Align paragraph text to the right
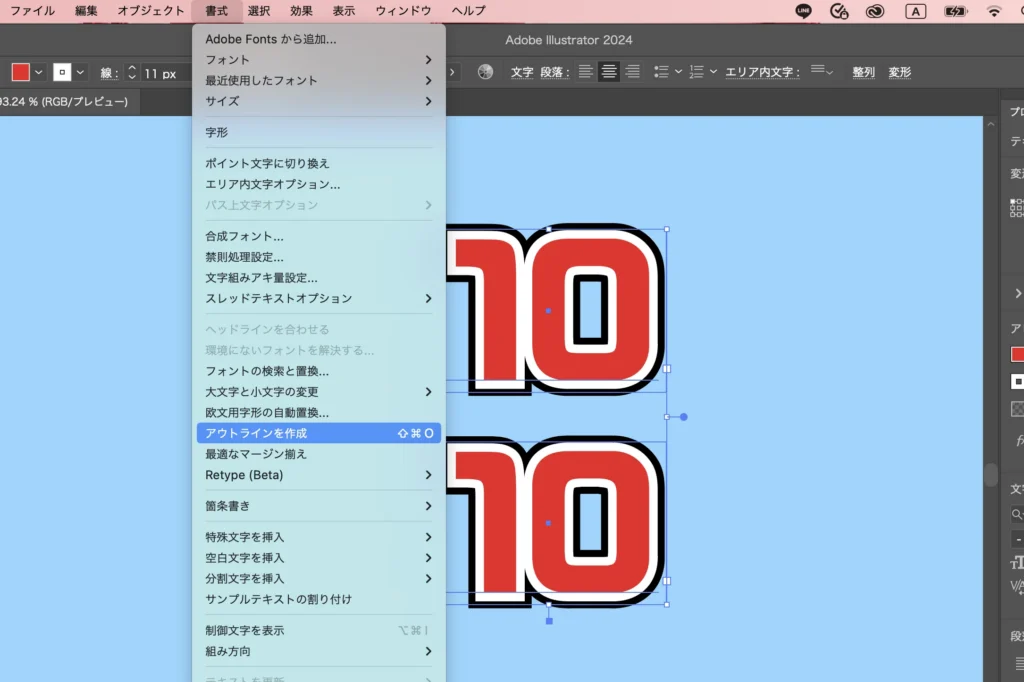This screenshot has width=1024, height=682. pos(632,72)
